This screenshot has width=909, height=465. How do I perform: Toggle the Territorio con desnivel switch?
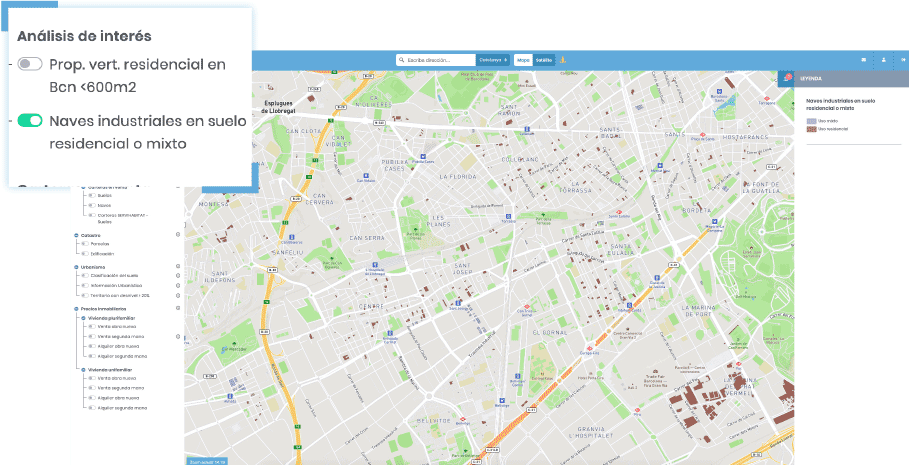85,296
